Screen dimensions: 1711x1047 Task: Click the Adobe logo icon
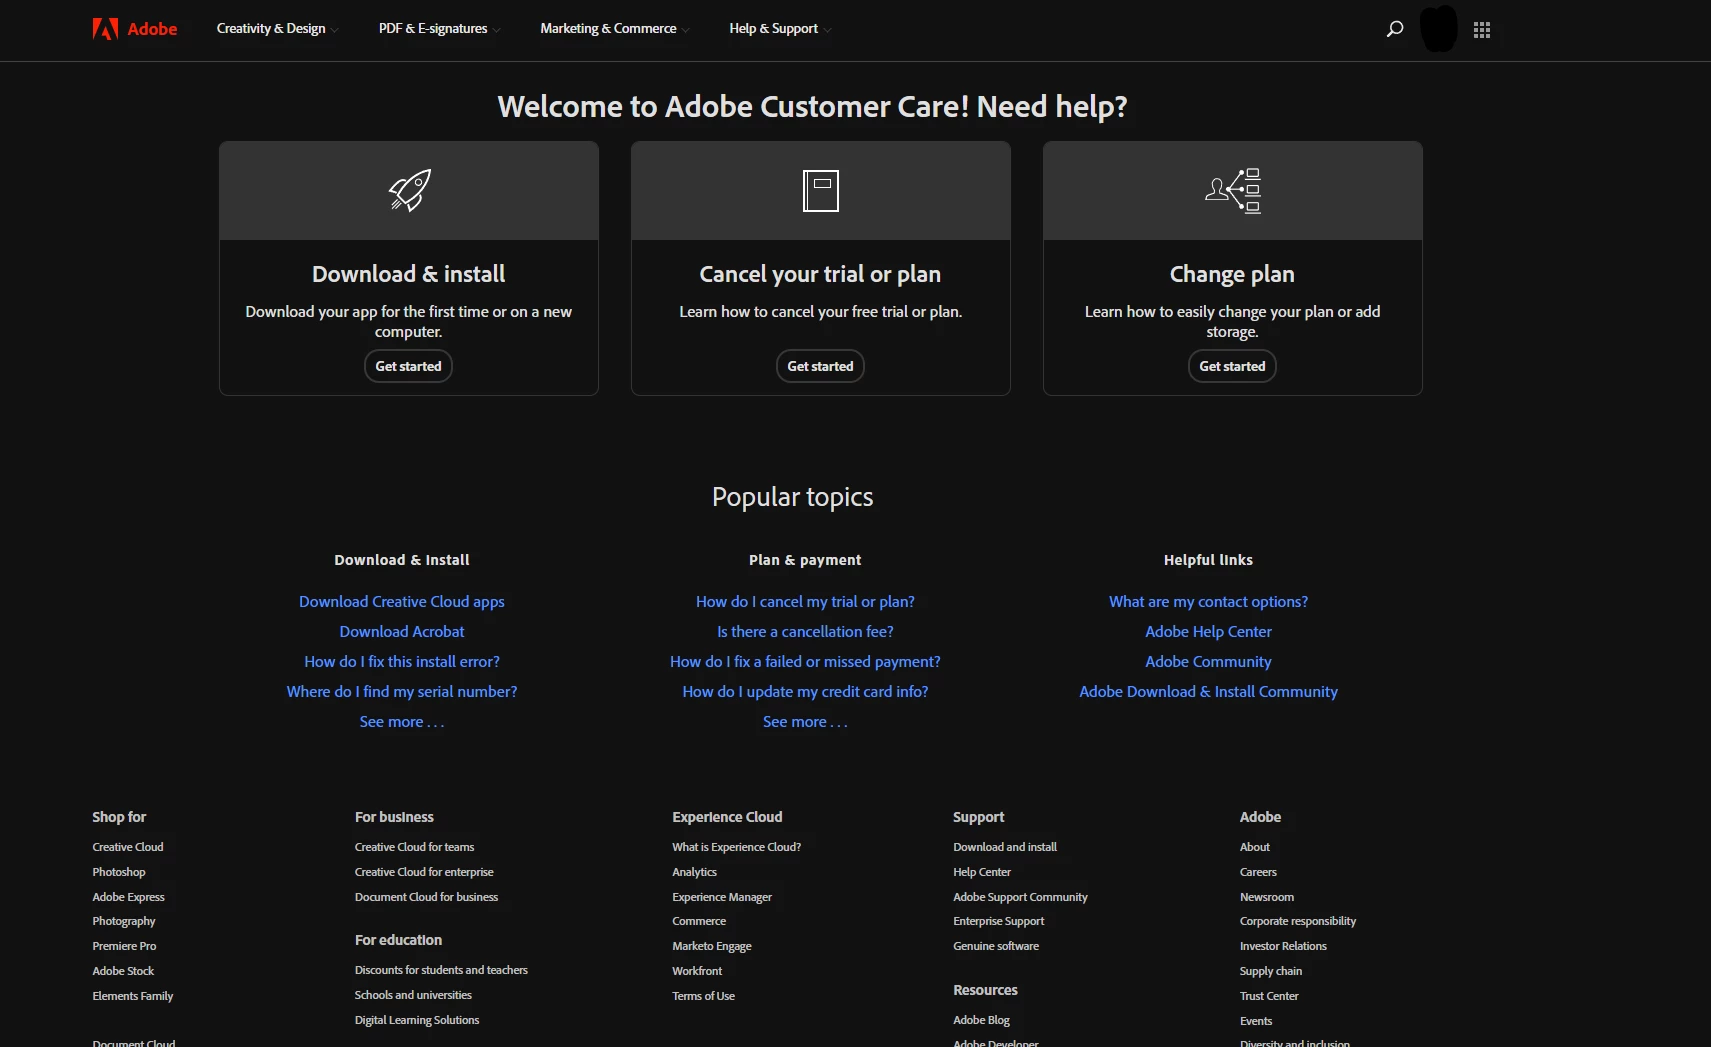pyautogui.click(x=105, y=29)
